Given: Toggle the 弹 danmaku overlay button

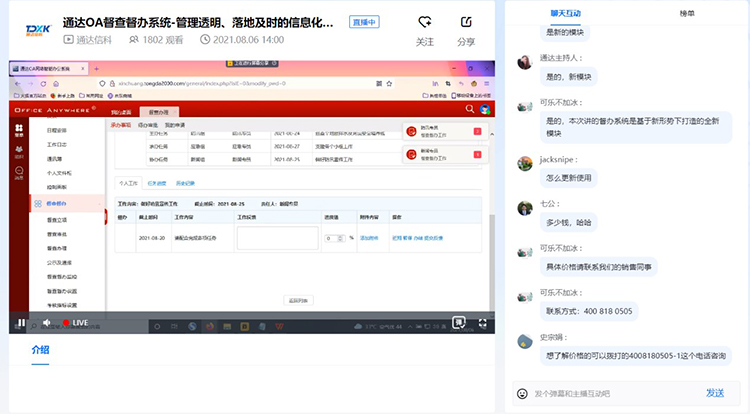Looking at the screenshot, I should click(x=459, y=323).
